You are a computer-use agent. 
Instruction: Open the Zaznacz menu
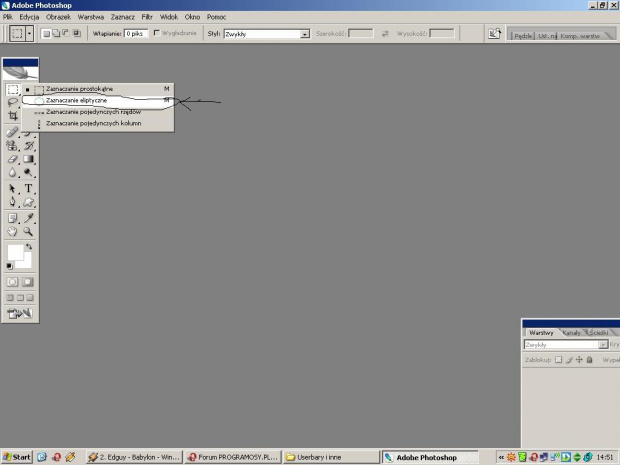coord(123,17)
